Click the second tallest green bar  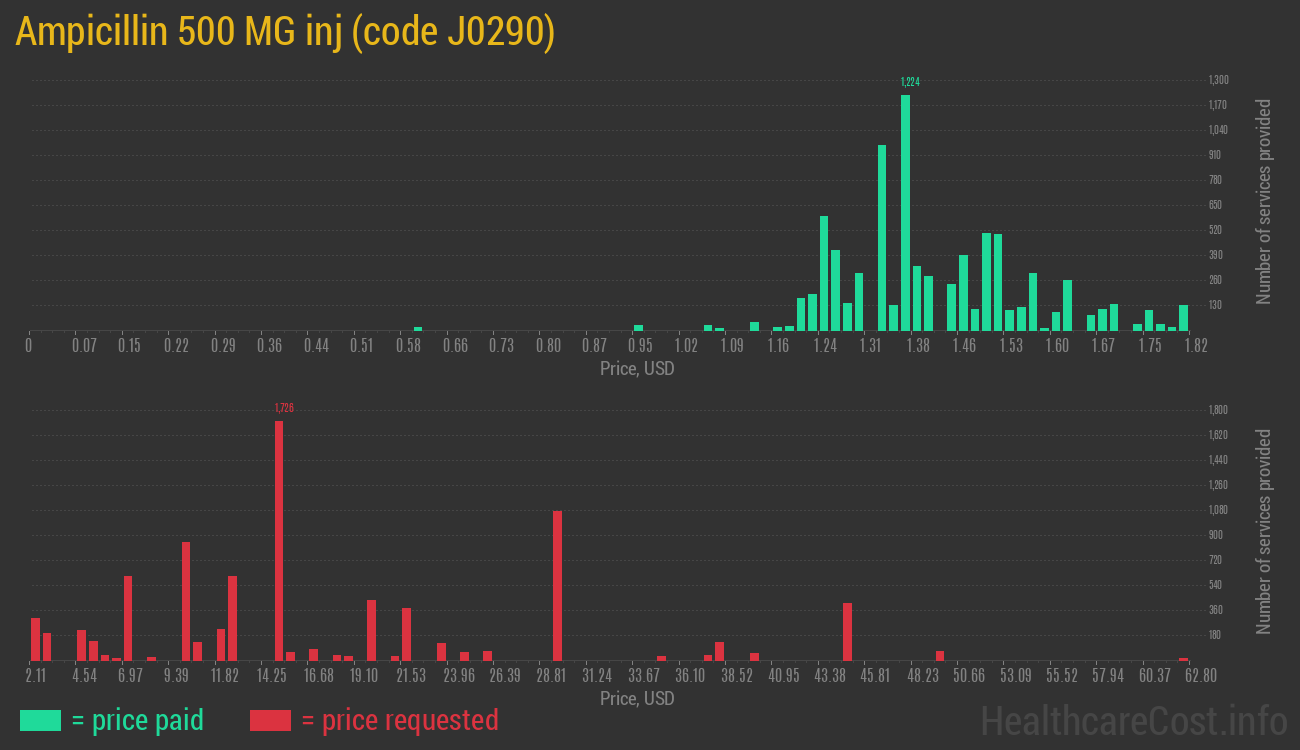pos(882,237)
